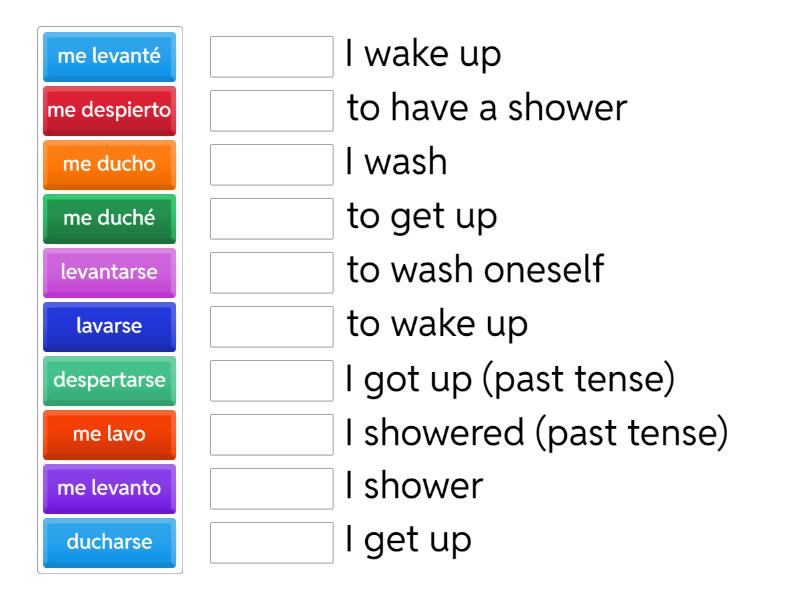Pick the "me ducho" word card
This screenshot has height=600, width=800.
pyautogui.click(x=108, y=165)
